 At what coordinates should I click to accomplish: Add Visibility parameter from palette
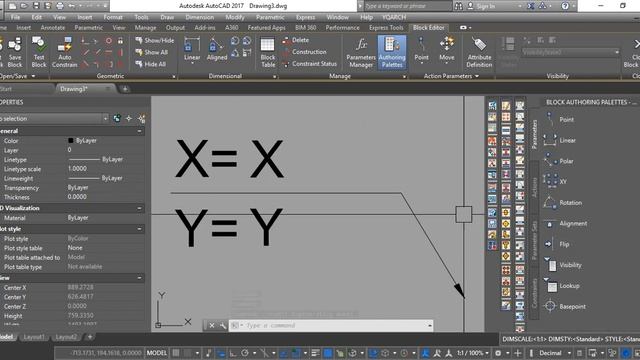click(x=563, y=265)
